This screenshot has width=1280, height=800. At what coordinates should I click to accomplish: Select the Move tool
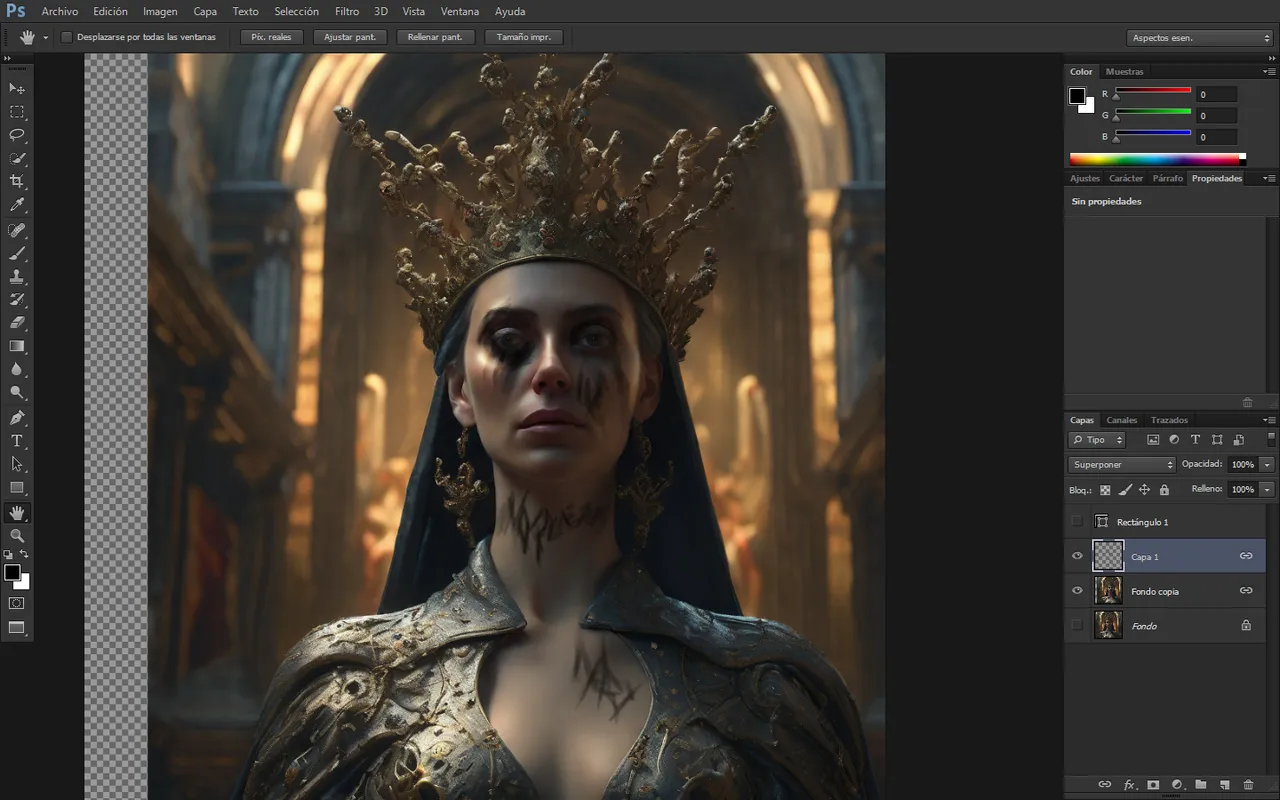17,88
